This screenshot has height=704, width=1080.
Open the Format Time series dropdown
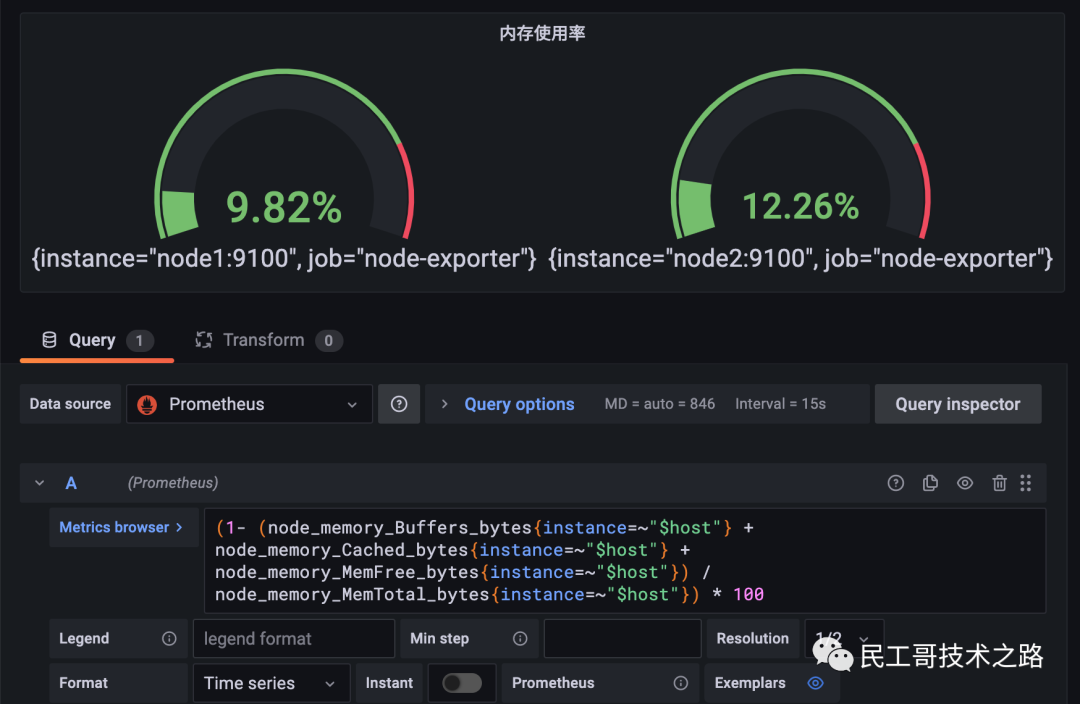[x=271, y=683]
